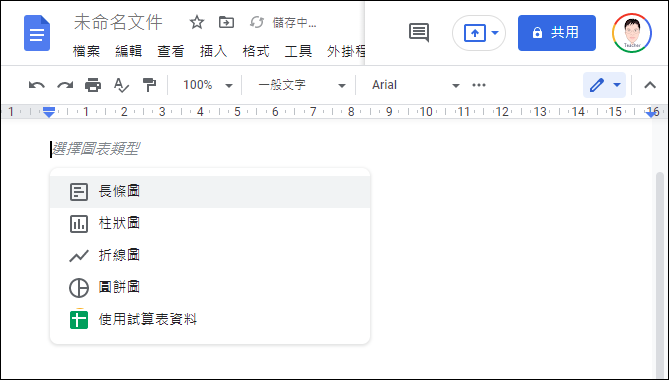Open the 檔案 menu
Viewport: 669px width, 380px height.
click(x=86, y=52)
